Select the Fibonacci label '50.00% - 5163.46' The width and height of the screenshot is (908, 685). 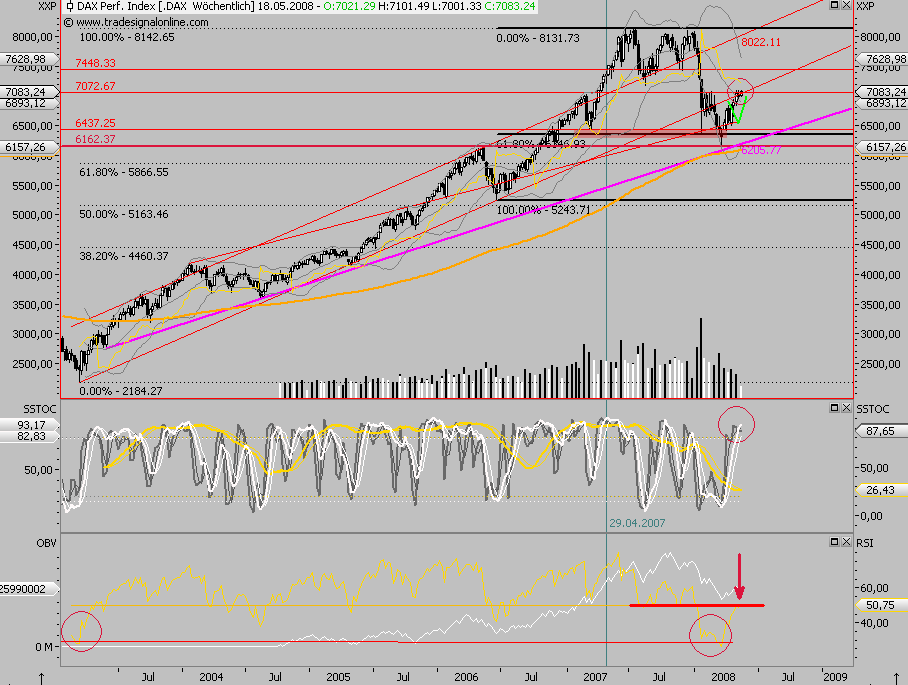point(124,214)
